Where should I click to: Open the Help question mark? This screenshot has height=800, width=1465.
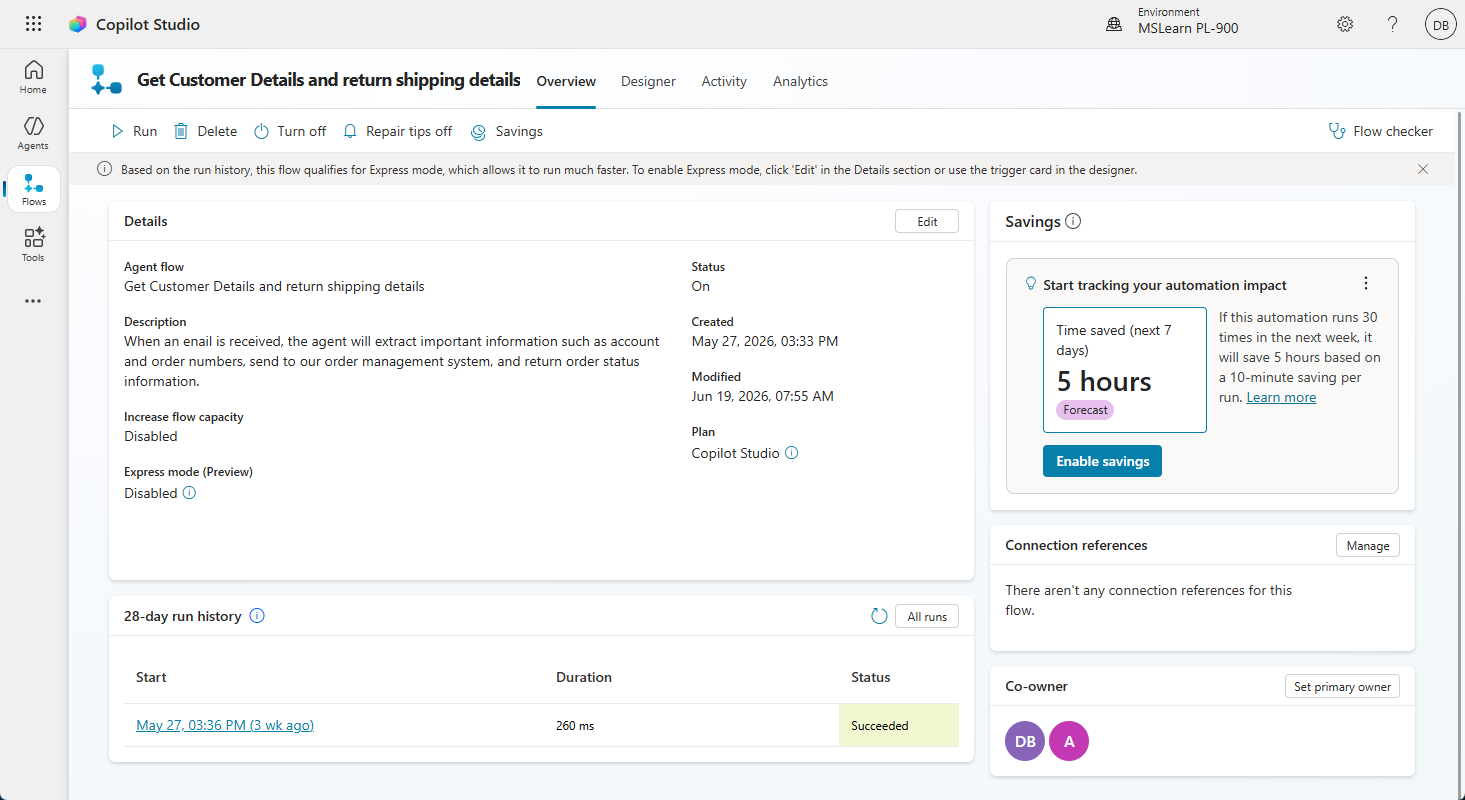pyautogui.click(x=1392, y=24)
